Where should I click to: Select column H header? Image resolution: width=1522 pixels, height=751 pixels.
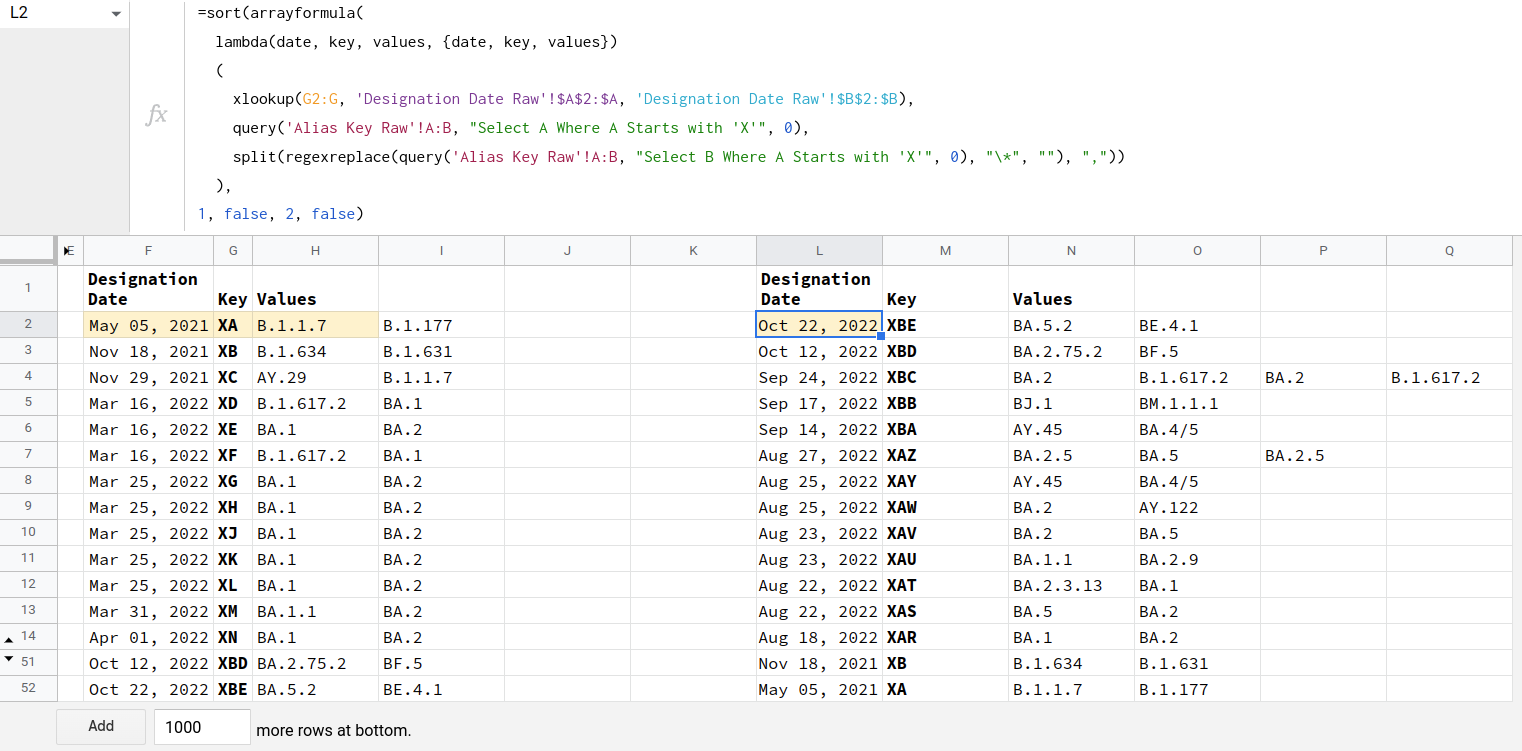pyautogui.click(x=316, y=251)
